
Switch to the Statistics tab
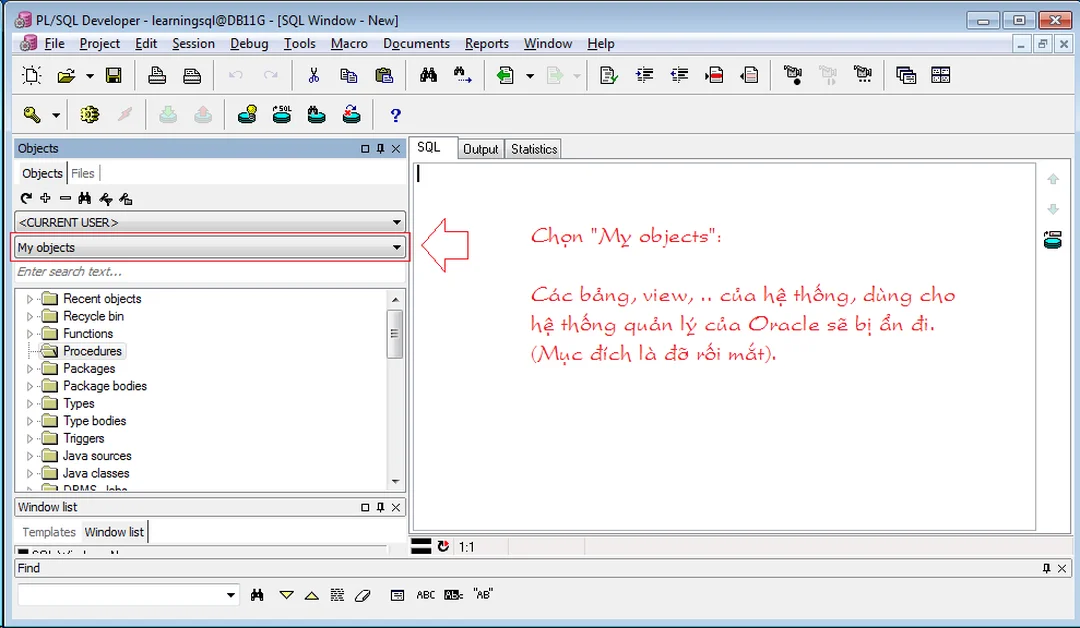pyautogui.click(x=534, y=149)
